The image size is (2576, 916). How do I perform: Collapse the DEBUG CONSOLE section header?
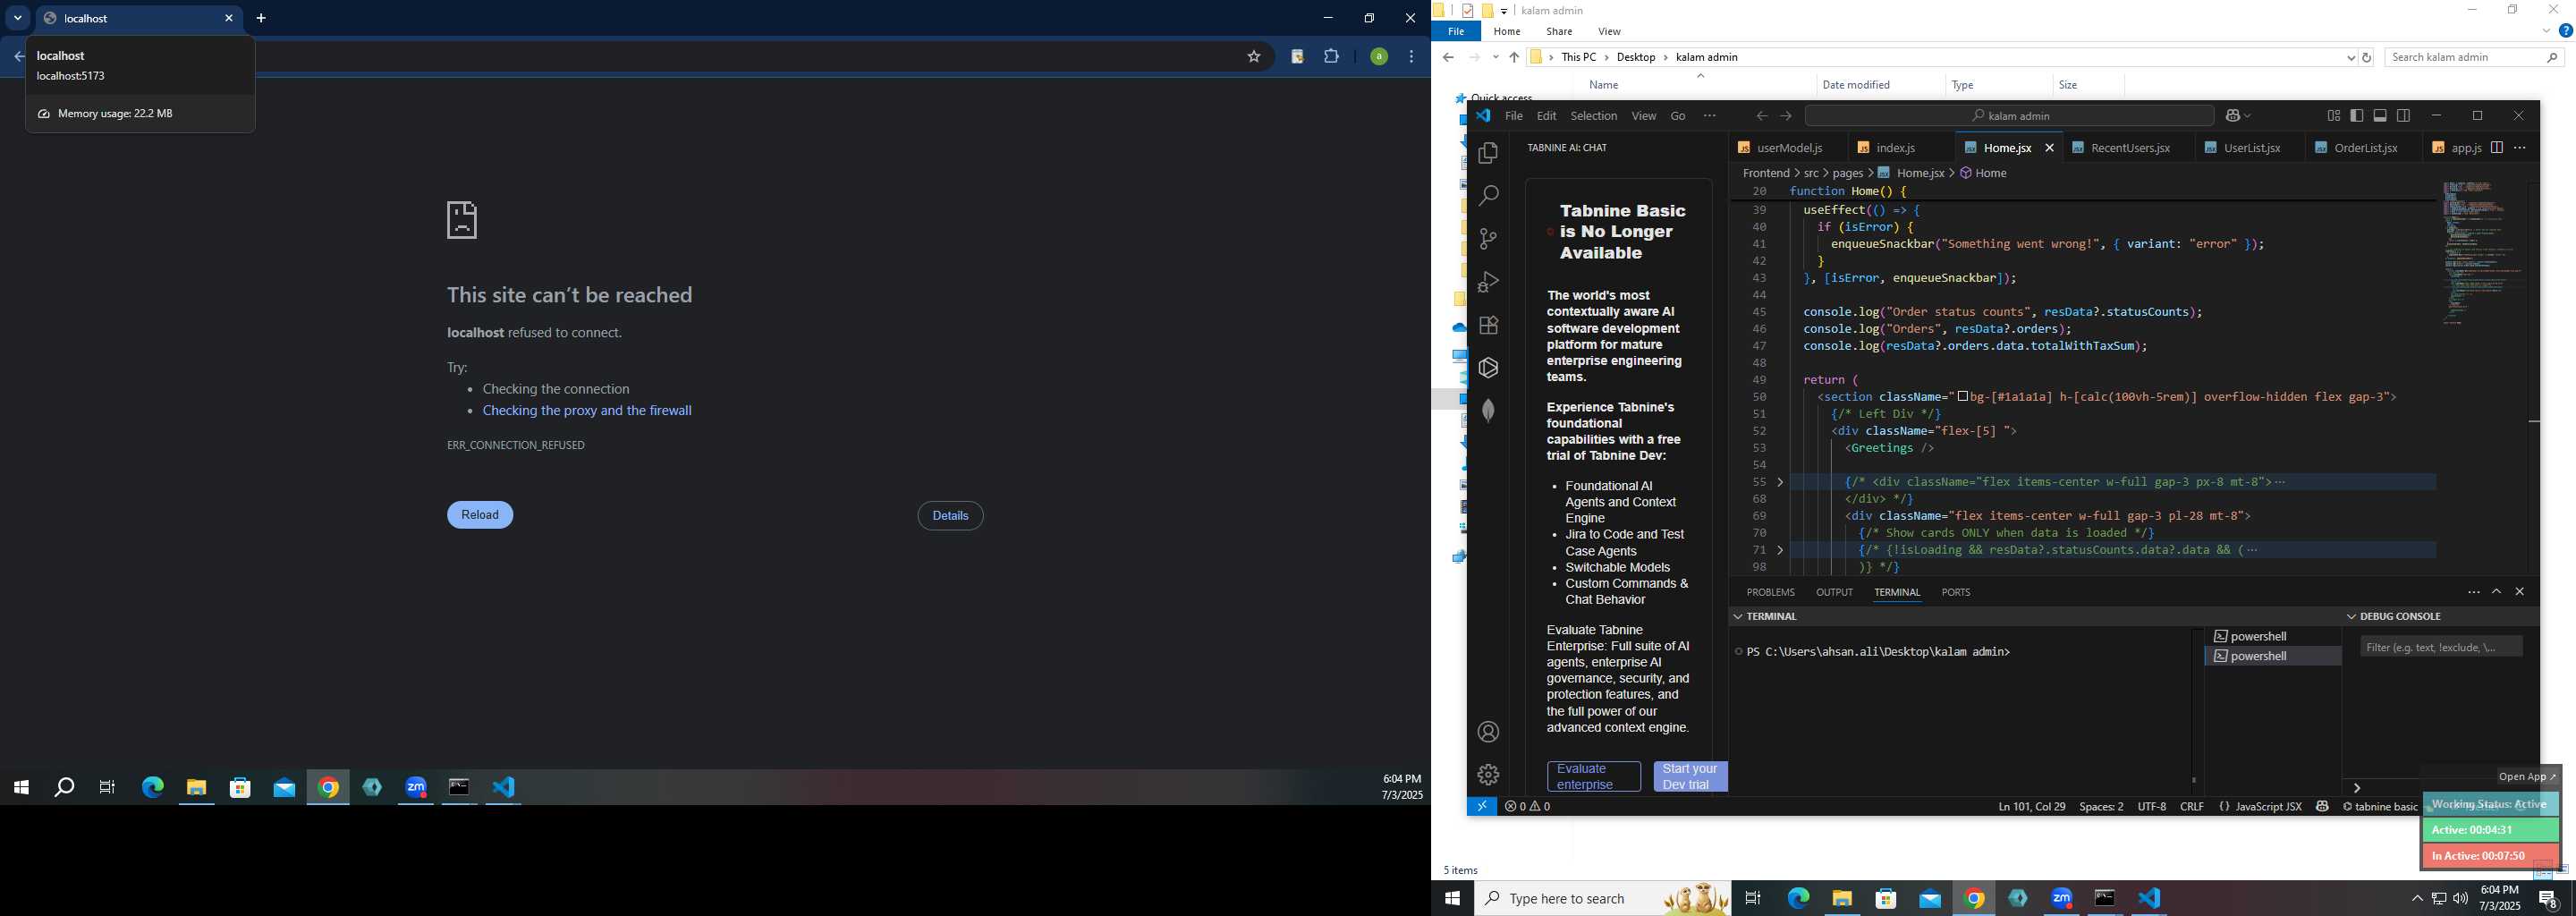[x=2393, y=616]
